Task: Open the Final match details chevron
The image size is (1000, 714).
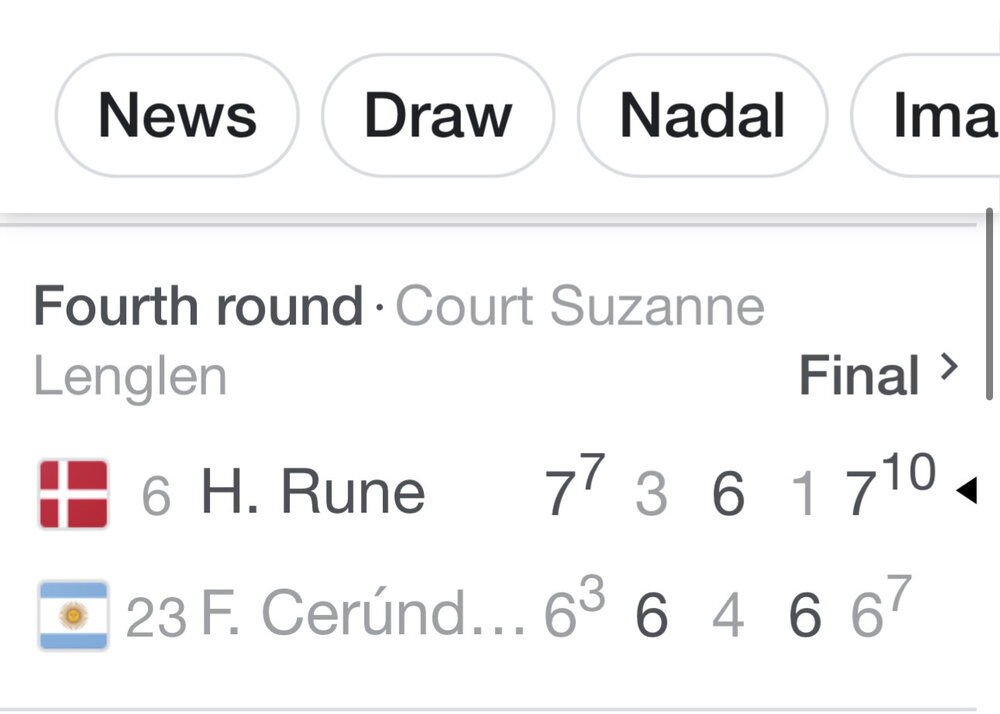Action: [x=949, y=368]
